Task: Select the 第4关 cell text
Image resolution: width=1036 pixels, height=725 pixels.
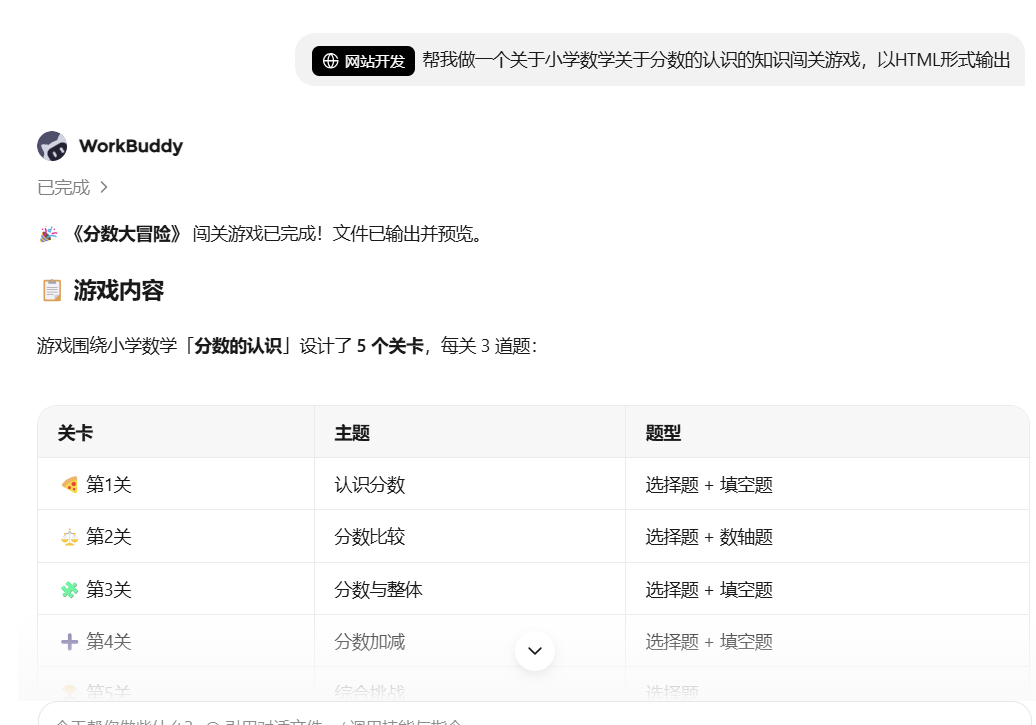Action: (x=109, y=642)
